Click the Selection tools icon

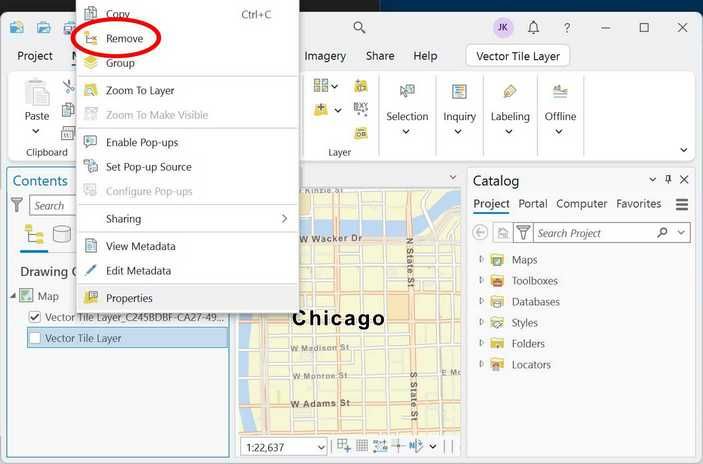(407, 91)
